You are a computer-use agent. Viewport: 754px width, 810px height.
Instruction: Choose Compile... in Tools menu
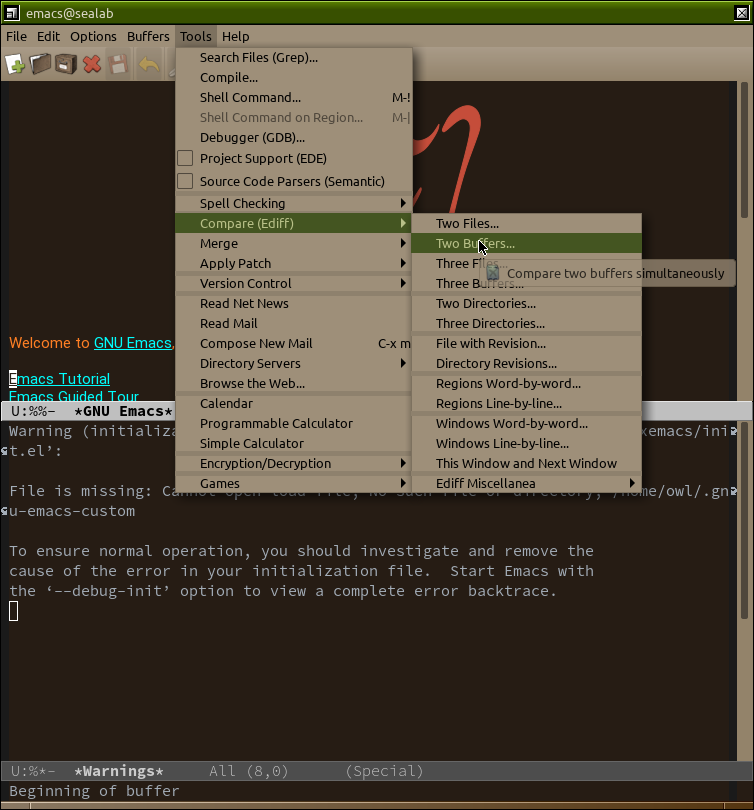tap(293, 77)
